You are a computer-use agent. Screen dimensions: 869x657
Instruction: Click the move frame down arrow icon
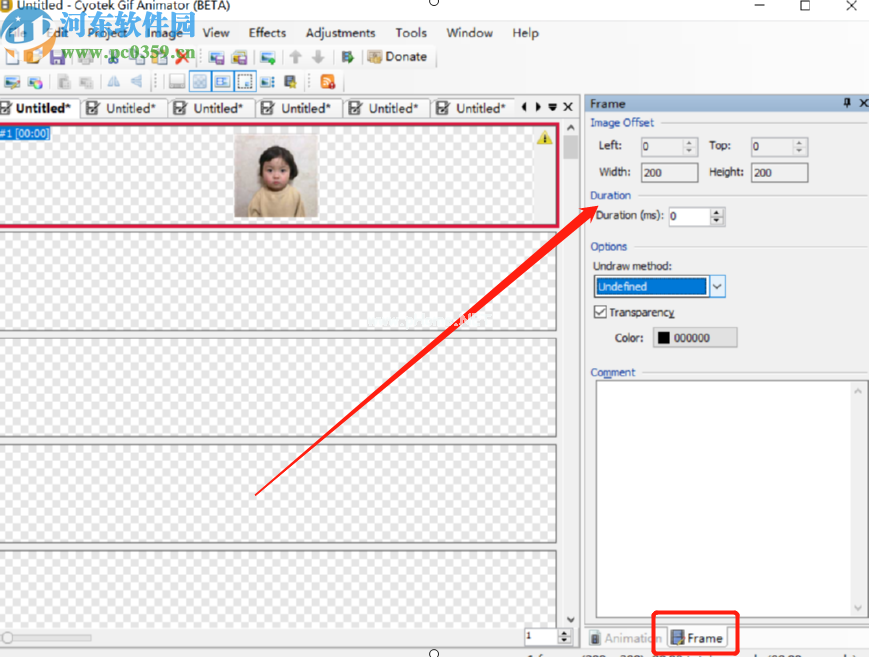pos(318,58)
